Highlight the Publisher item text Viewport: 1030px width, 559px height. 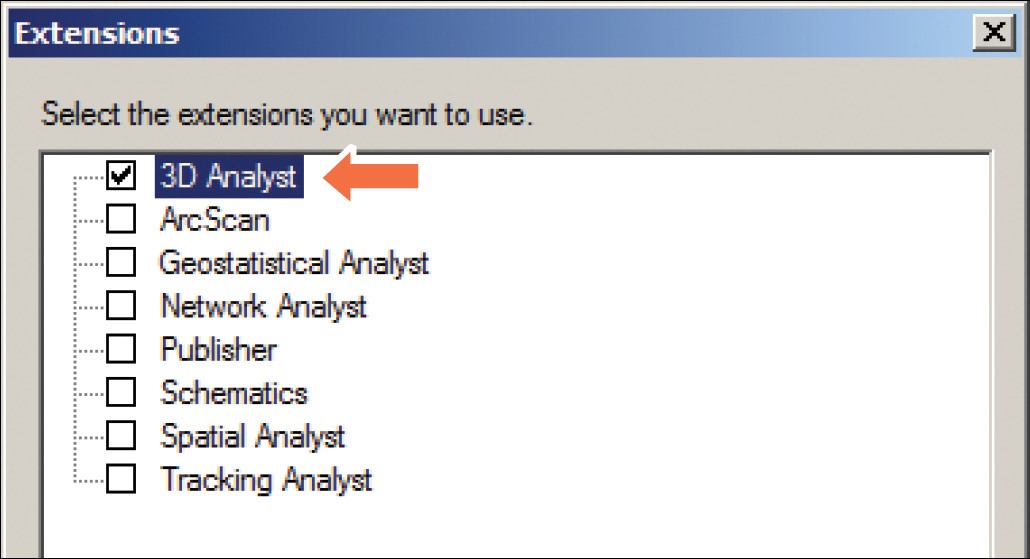click(x=218, y=350)
